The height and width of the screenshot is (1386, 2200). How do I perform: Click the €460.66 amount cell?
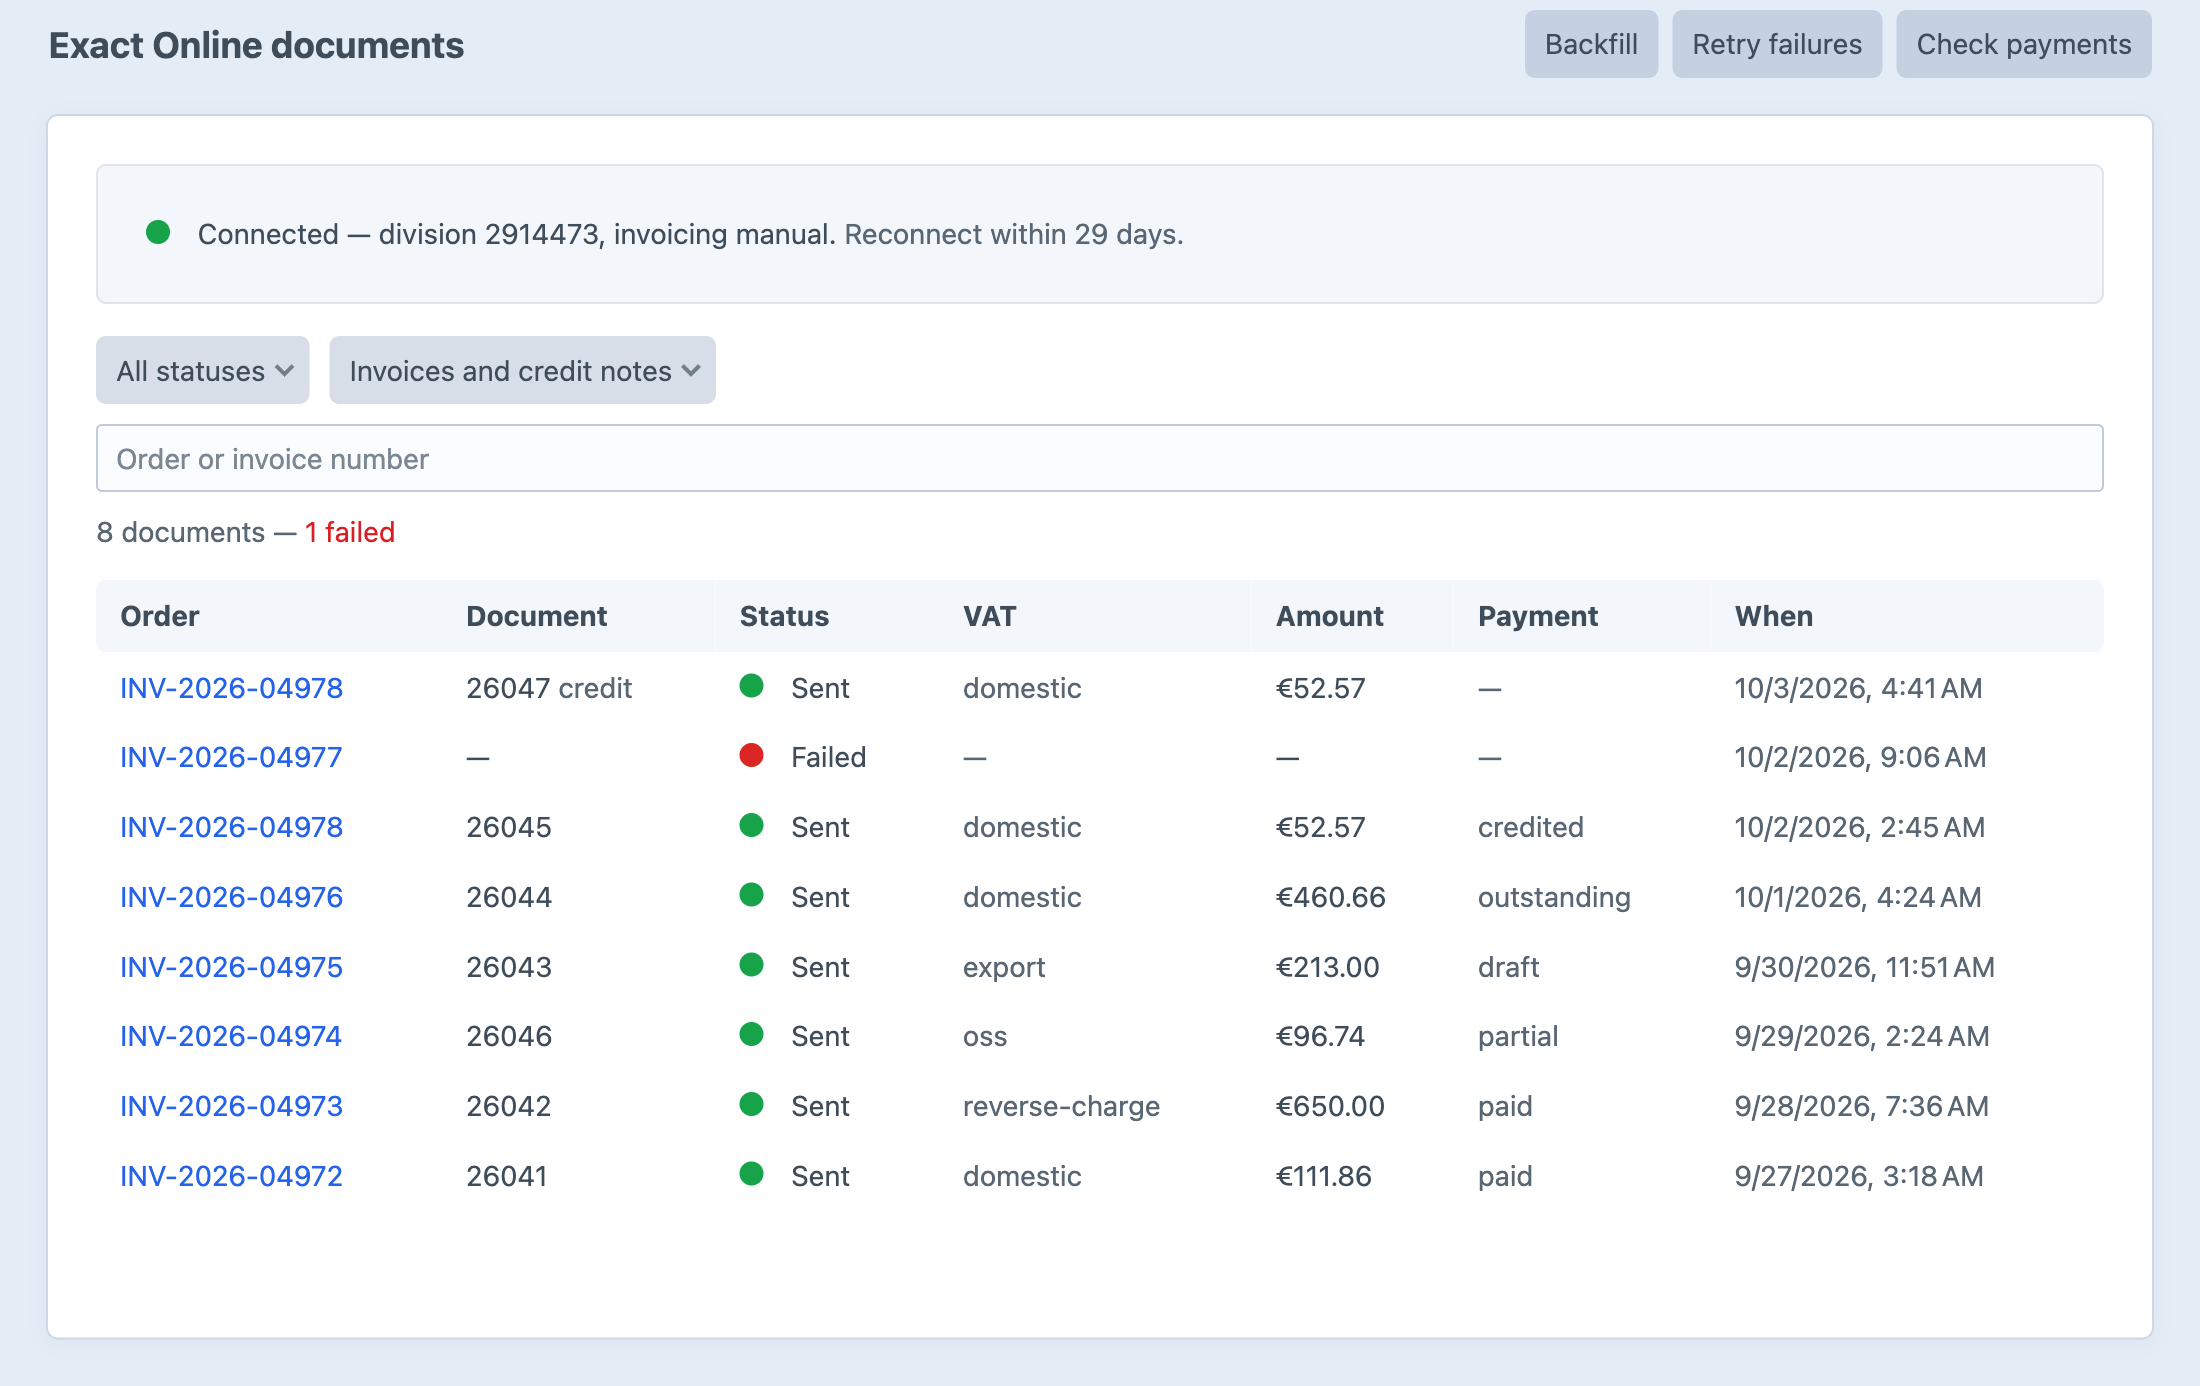click(1331, 897)
